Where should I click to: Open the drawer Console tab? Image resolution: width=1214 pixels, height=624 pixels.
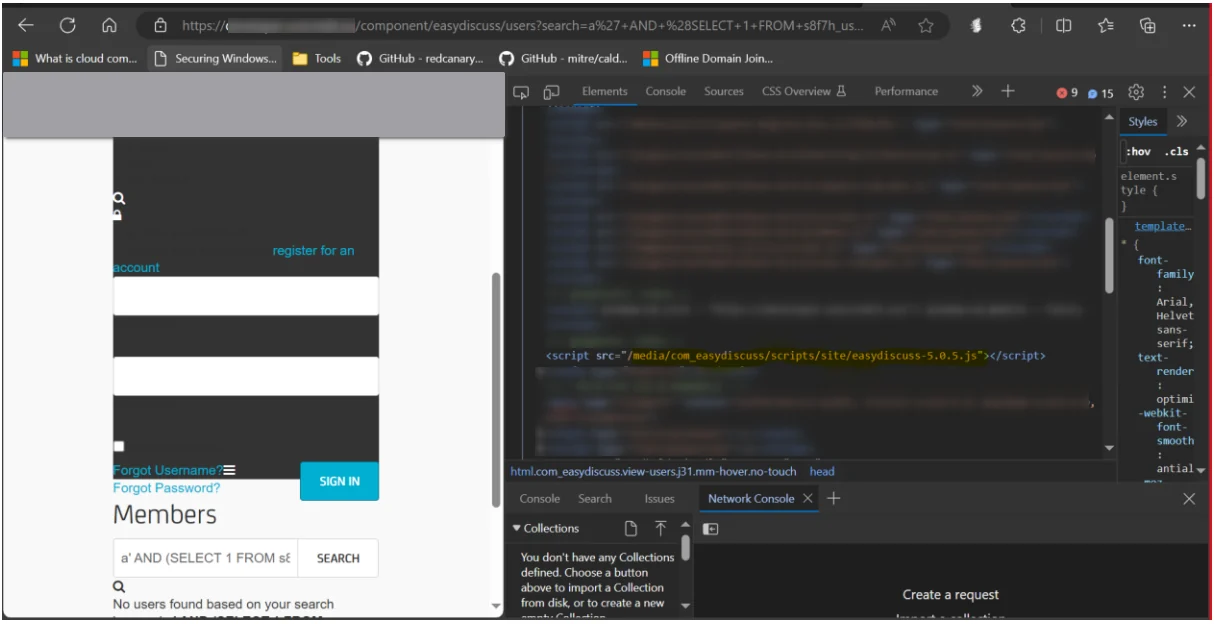(540, 498)
